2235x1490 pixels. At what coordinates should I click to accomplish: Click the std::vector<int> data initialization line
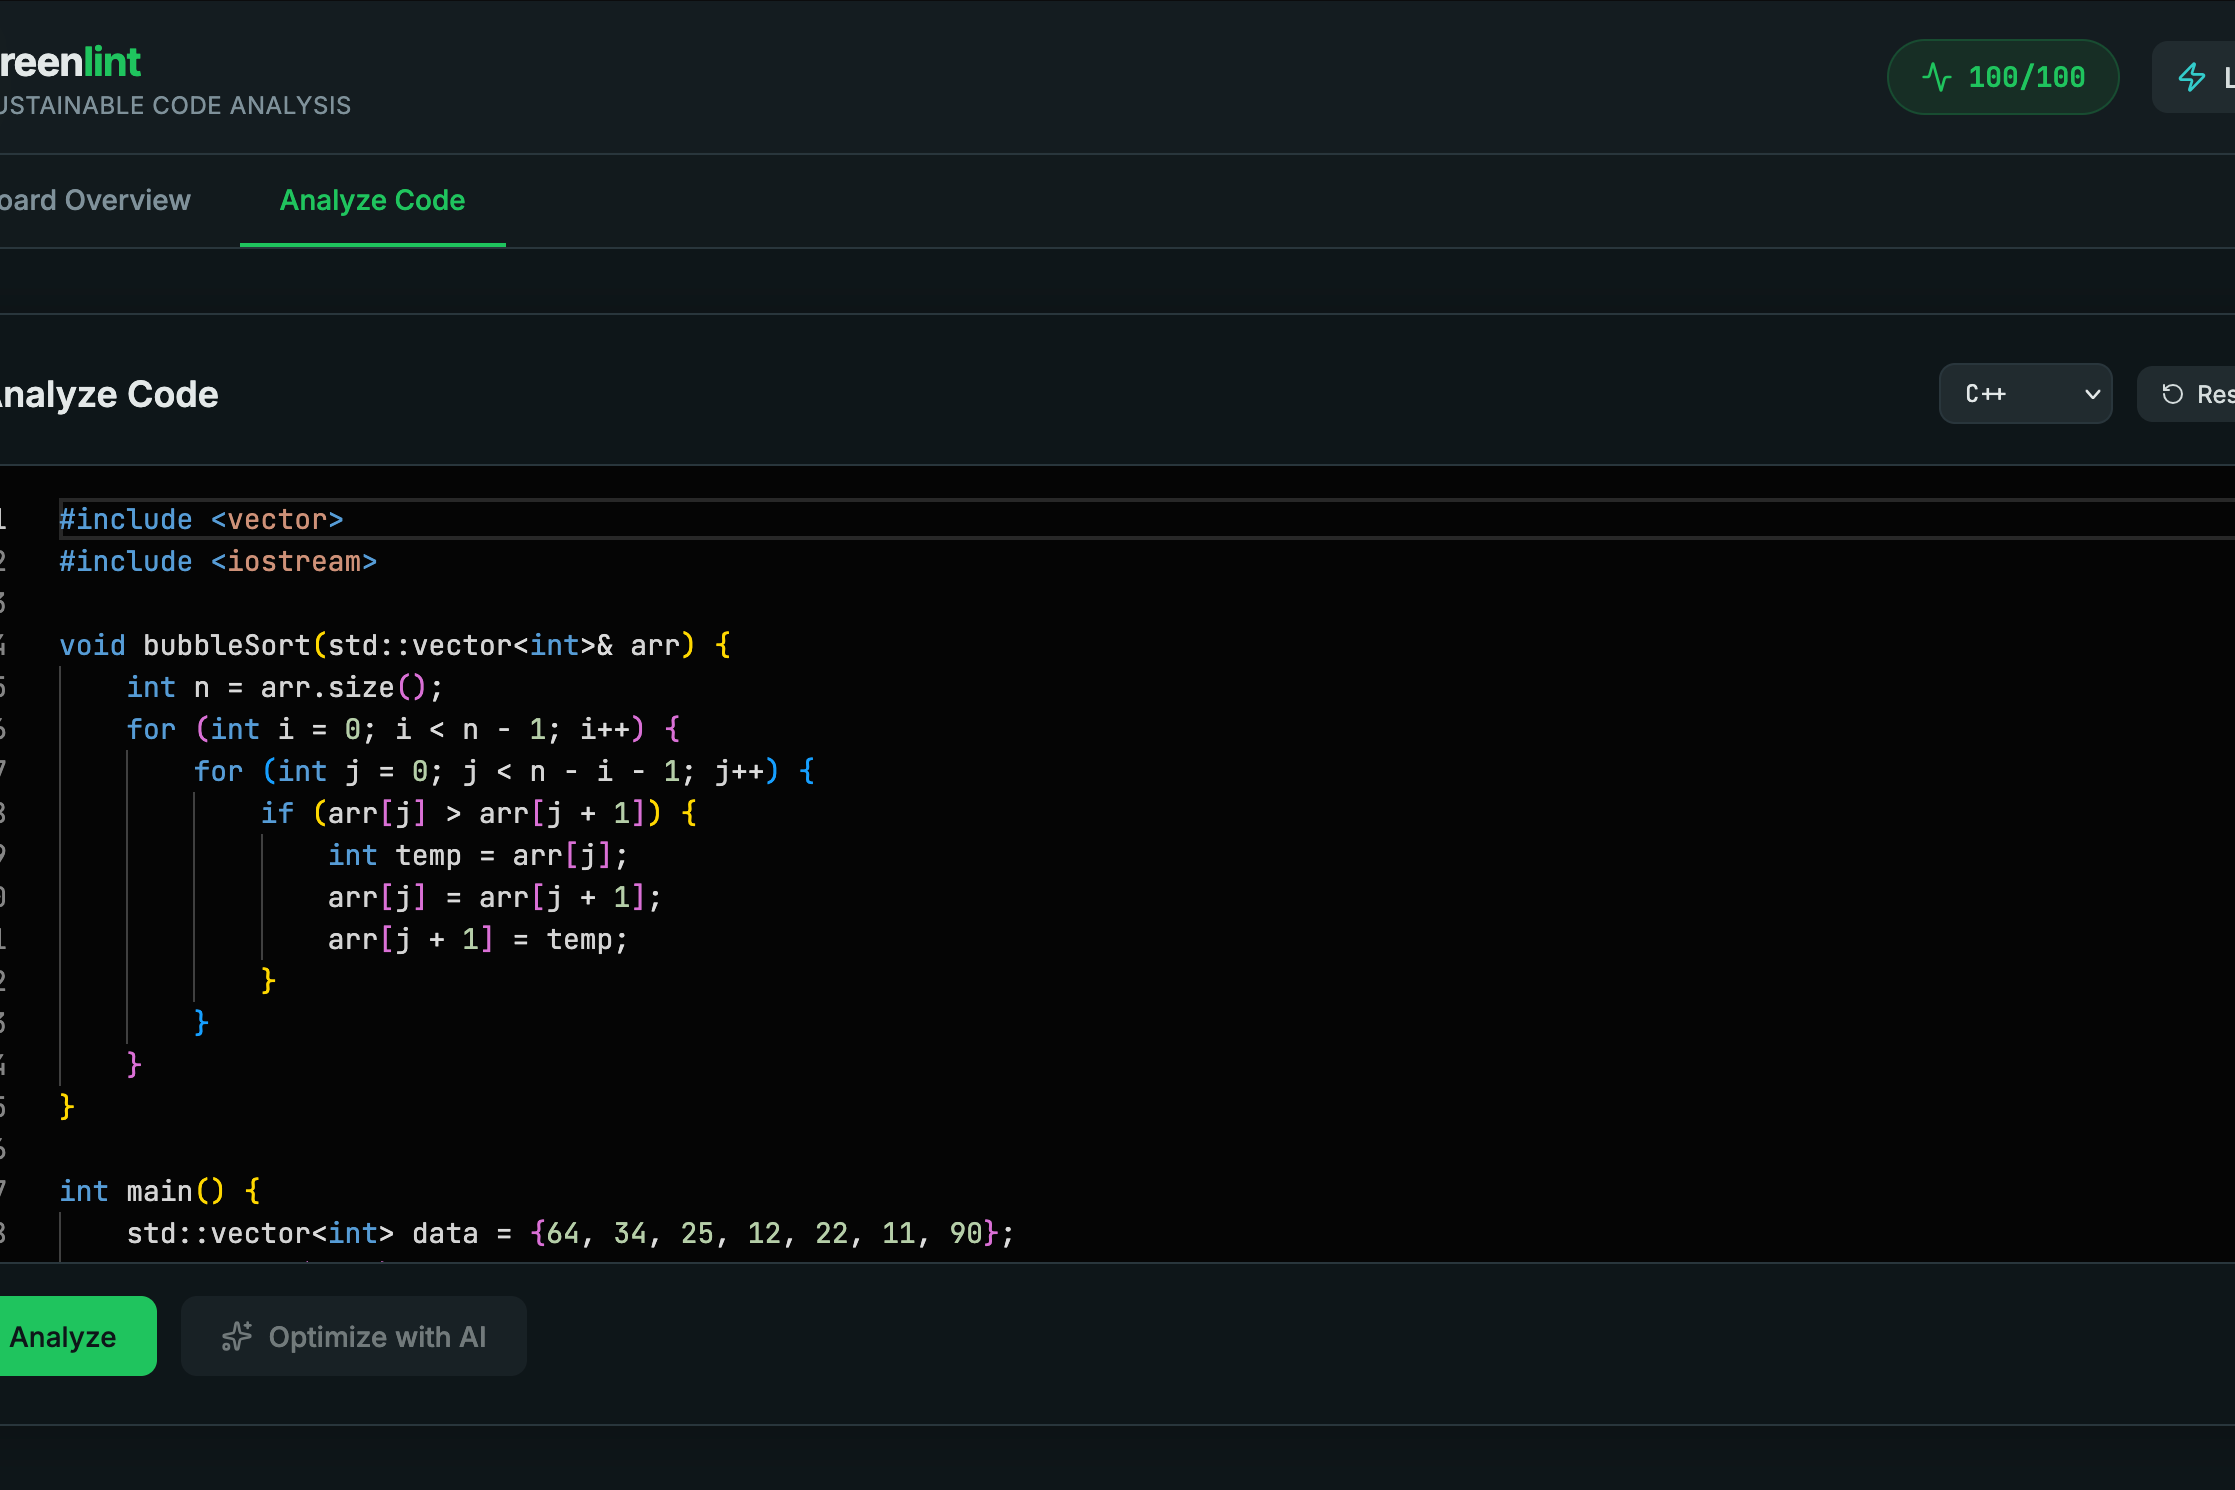coord(570,1233)
